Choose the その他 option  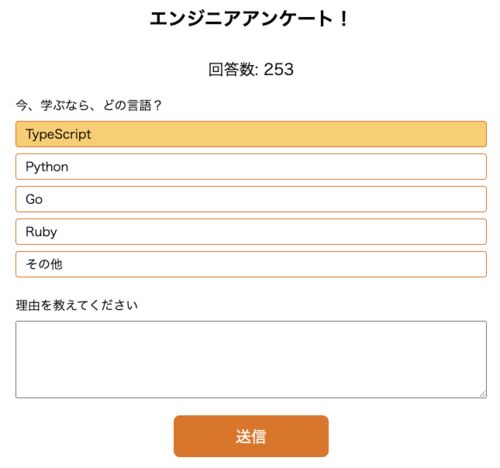[x=251, y=264]
